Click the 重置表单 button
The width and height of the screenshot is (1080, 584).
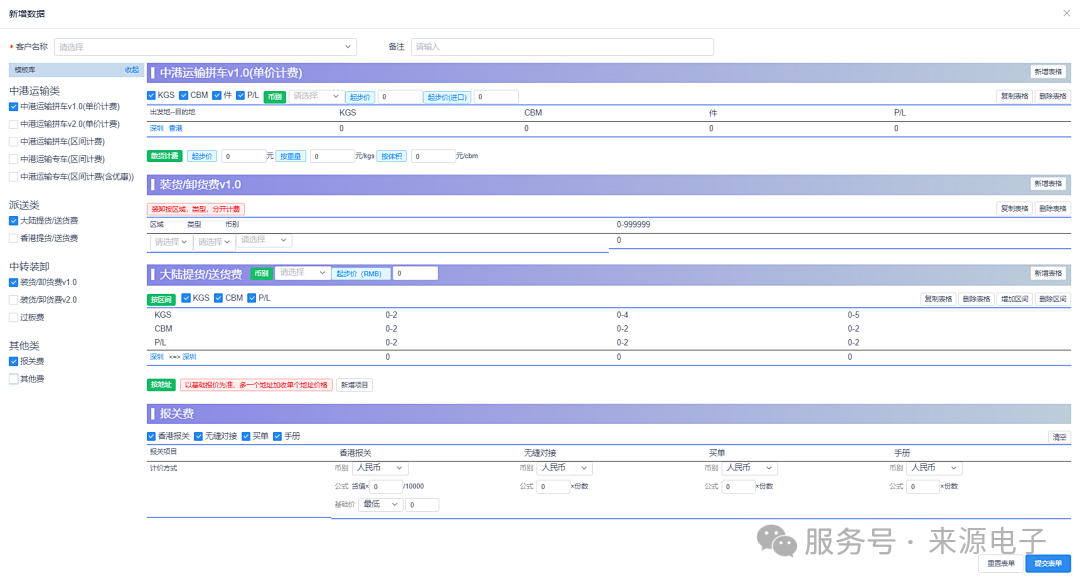click(1001, 563)
